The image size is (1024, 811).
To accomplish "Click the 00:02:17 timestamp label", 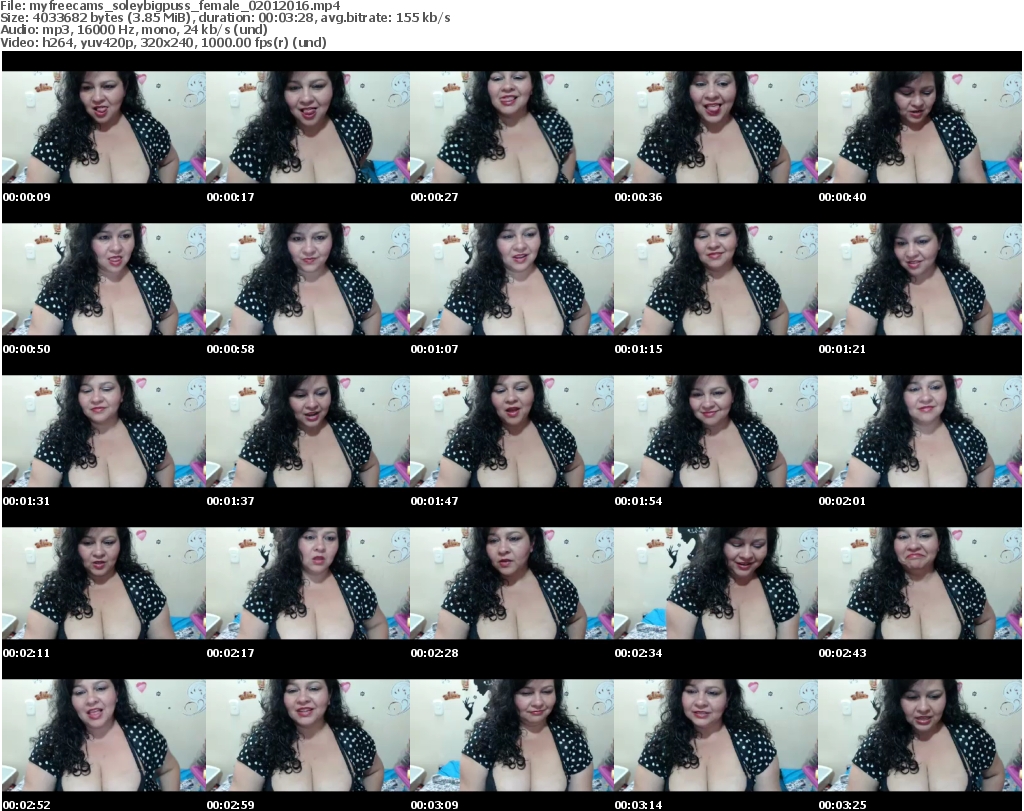I will pos(231,653).
